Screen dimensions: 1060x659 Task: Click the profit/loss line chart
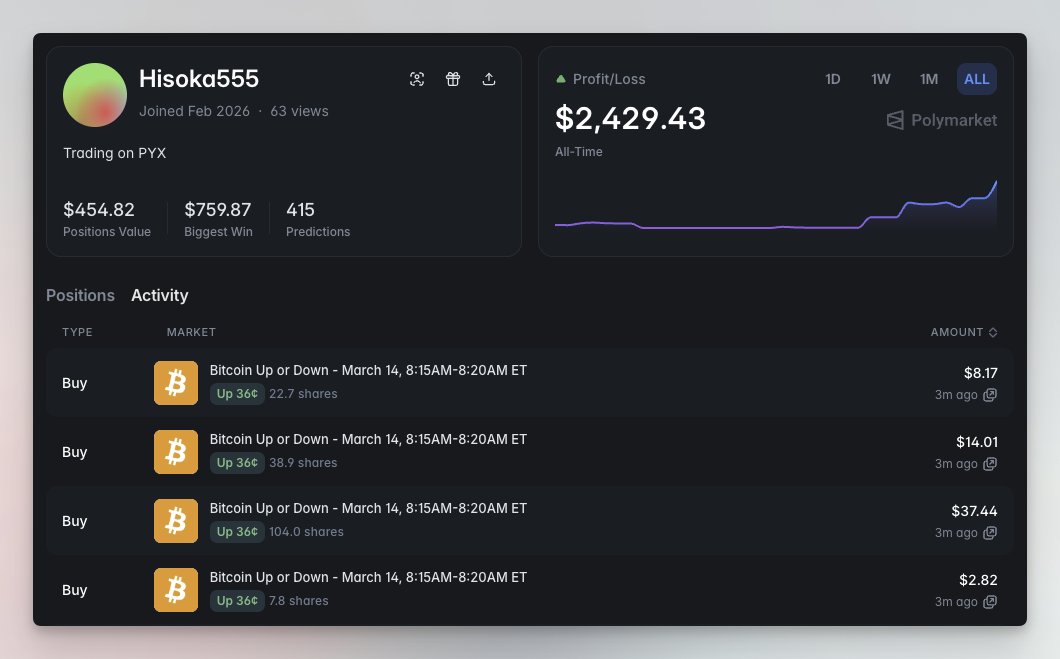tap(775, 206)
